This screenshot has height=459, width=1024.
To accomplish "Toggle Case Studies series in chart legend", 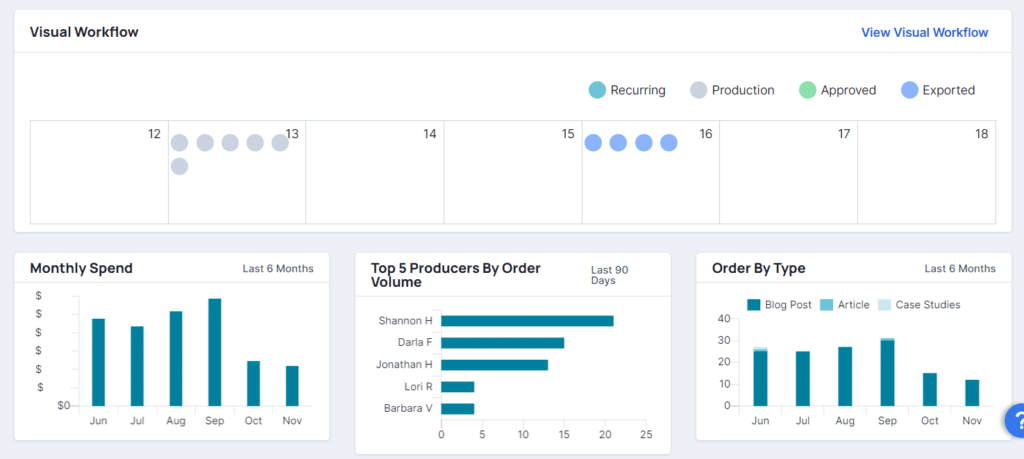I will pos(919,305).
